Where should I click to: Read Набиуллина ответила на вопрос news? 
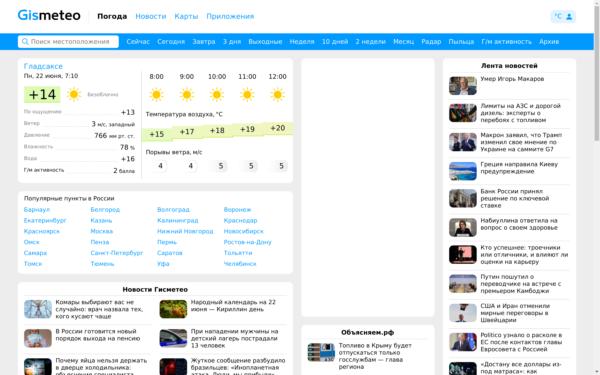(x=519, y=224)
